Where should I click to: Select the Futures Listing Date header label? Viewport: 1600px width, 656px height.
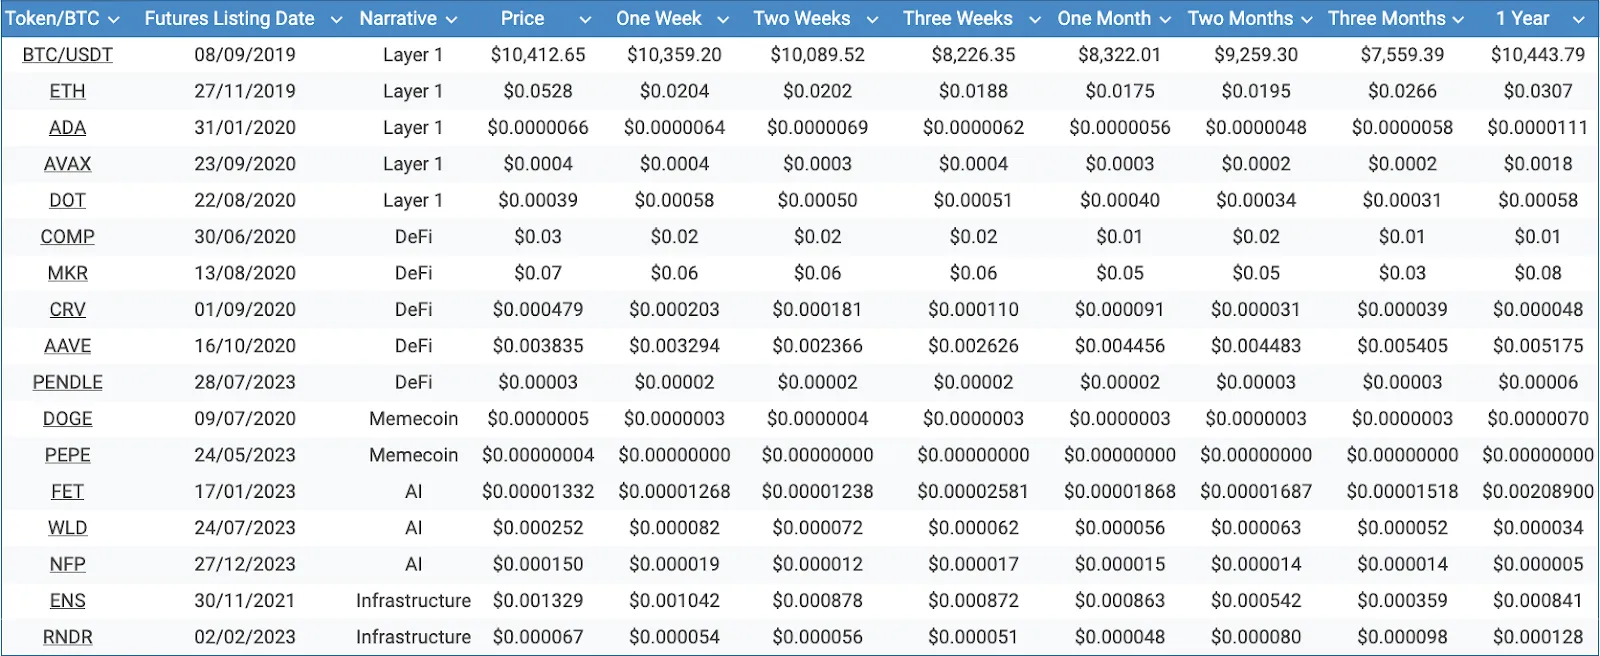229,19
